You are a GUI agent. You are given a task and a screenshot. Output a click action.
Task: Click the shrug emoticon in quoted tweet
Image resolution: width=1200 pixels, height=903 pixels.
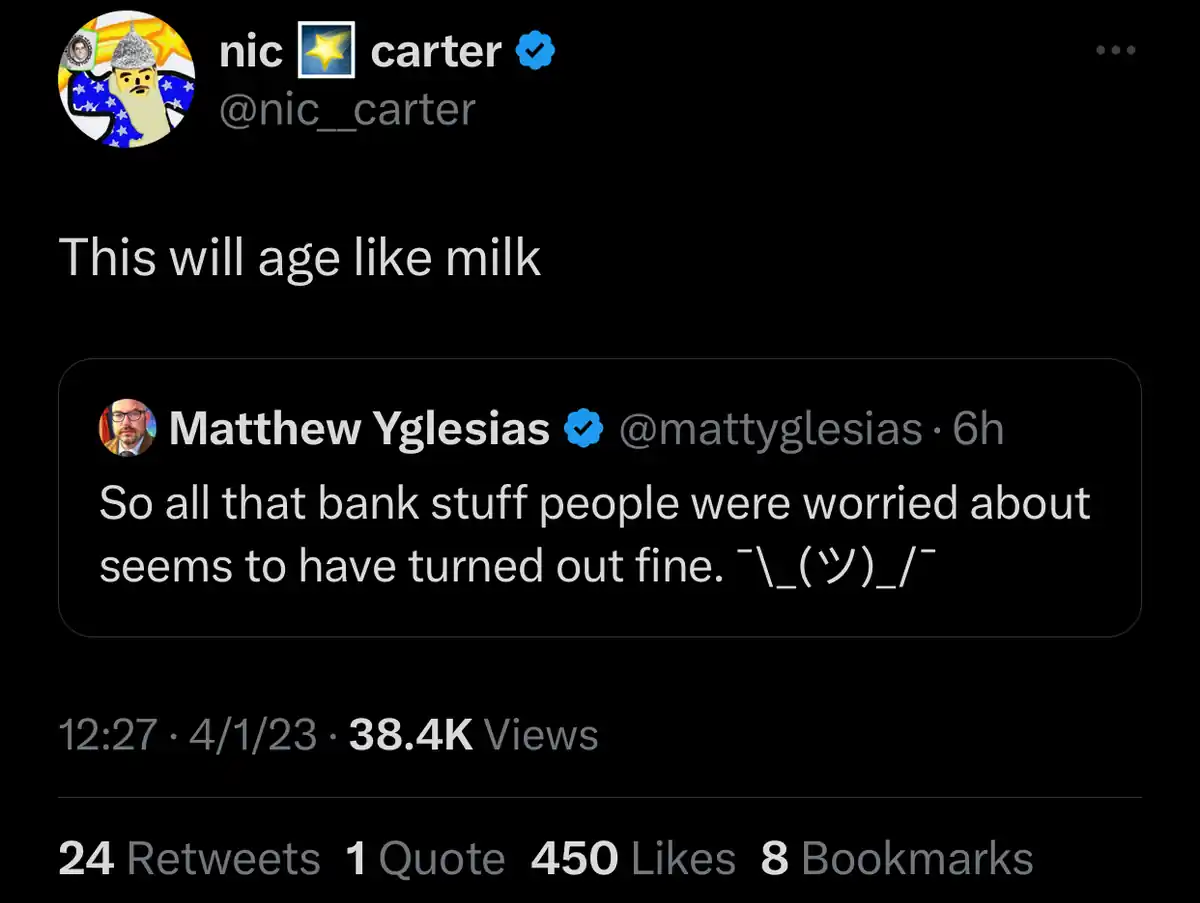point(834,566)
